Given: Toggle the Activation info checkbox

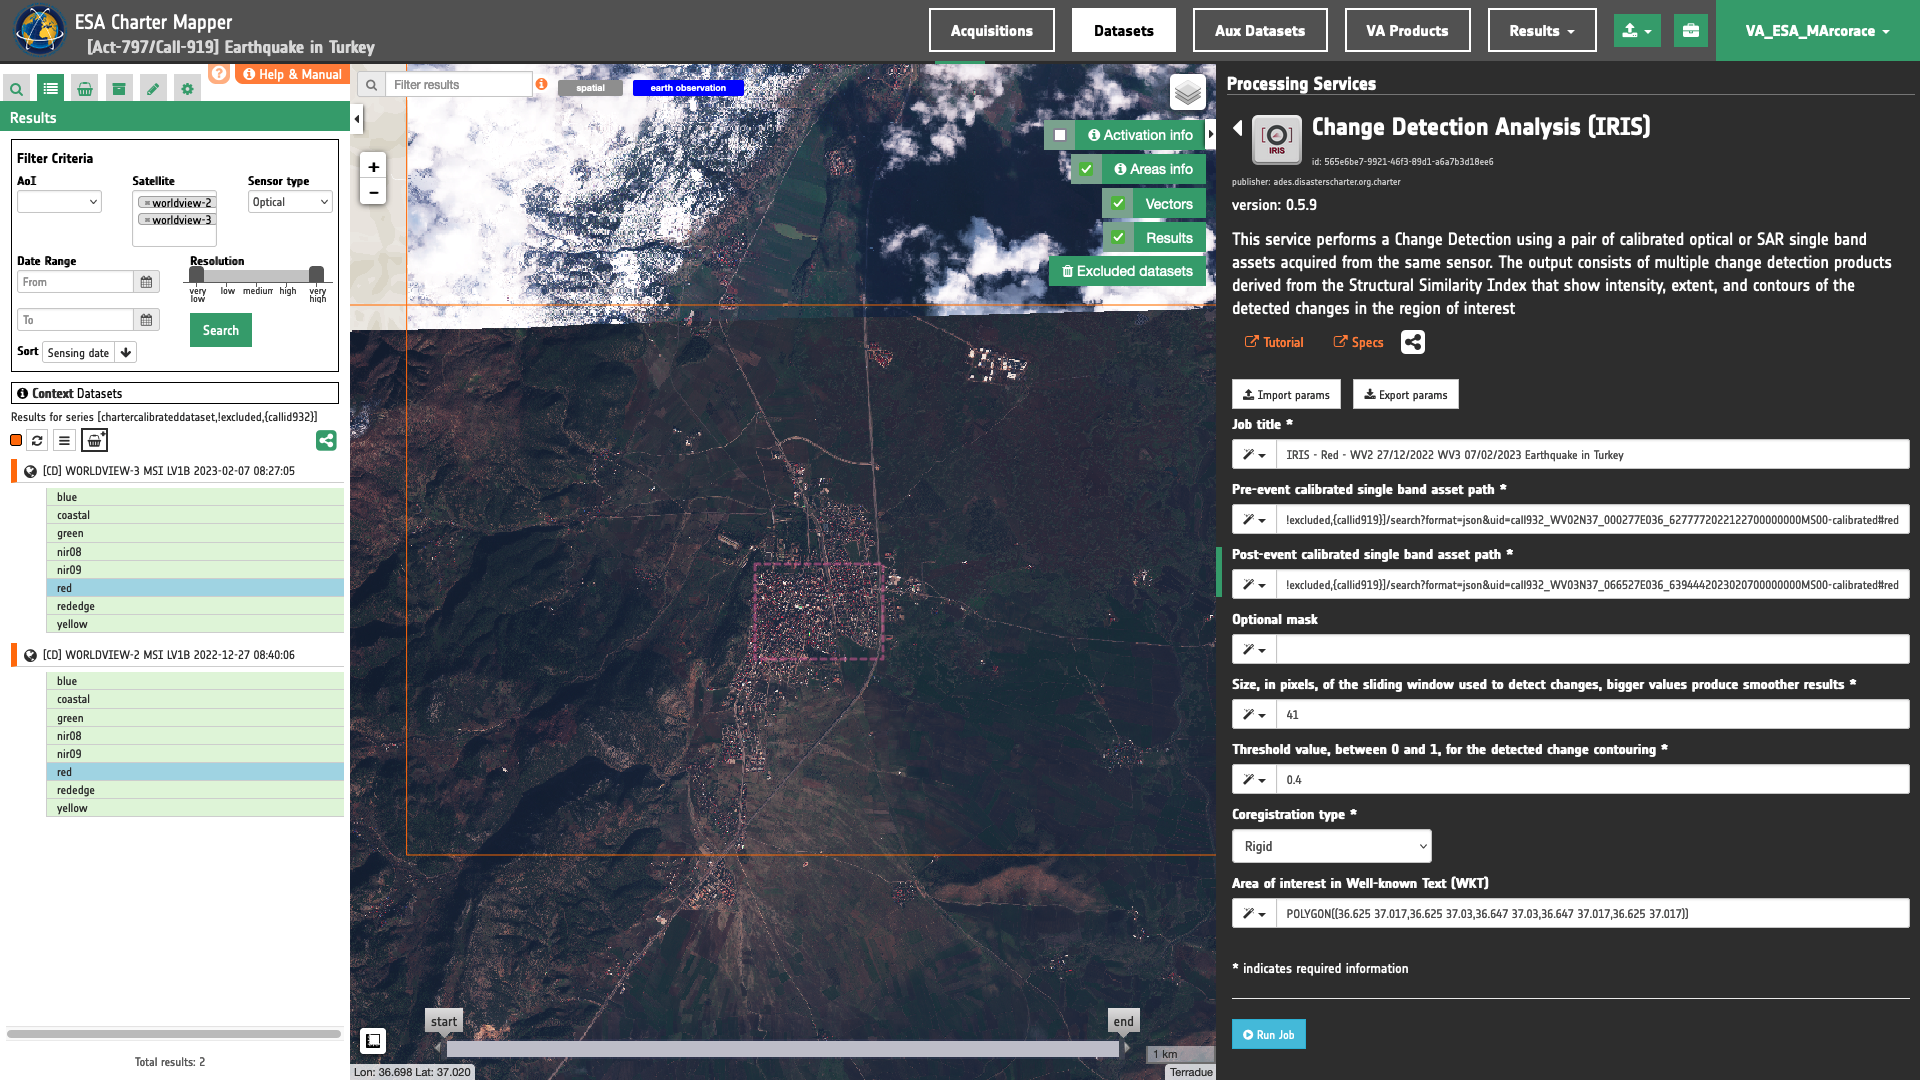Looking at the screenshot, I should click(x=1060, y=135).
